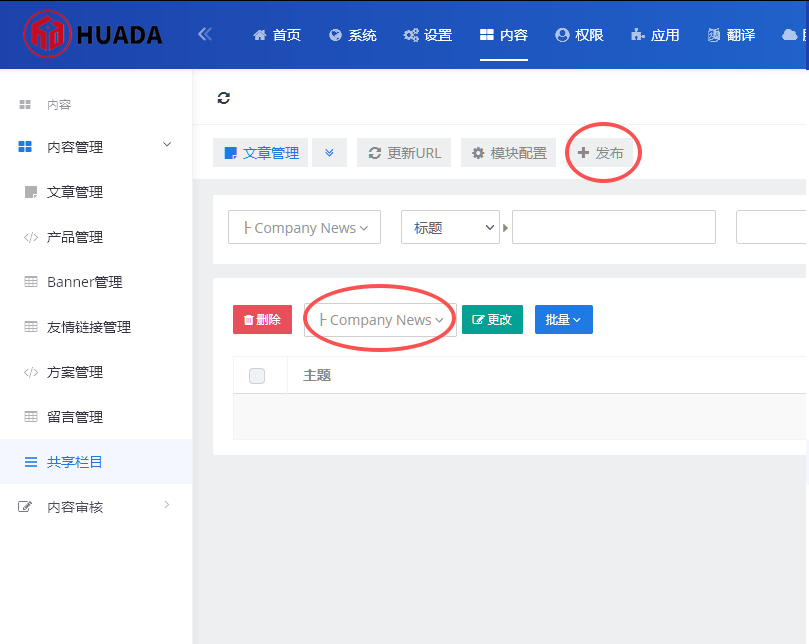This screenshot has width=809, height=644.
Task: Click the red 删除 button
Action: 263,319
